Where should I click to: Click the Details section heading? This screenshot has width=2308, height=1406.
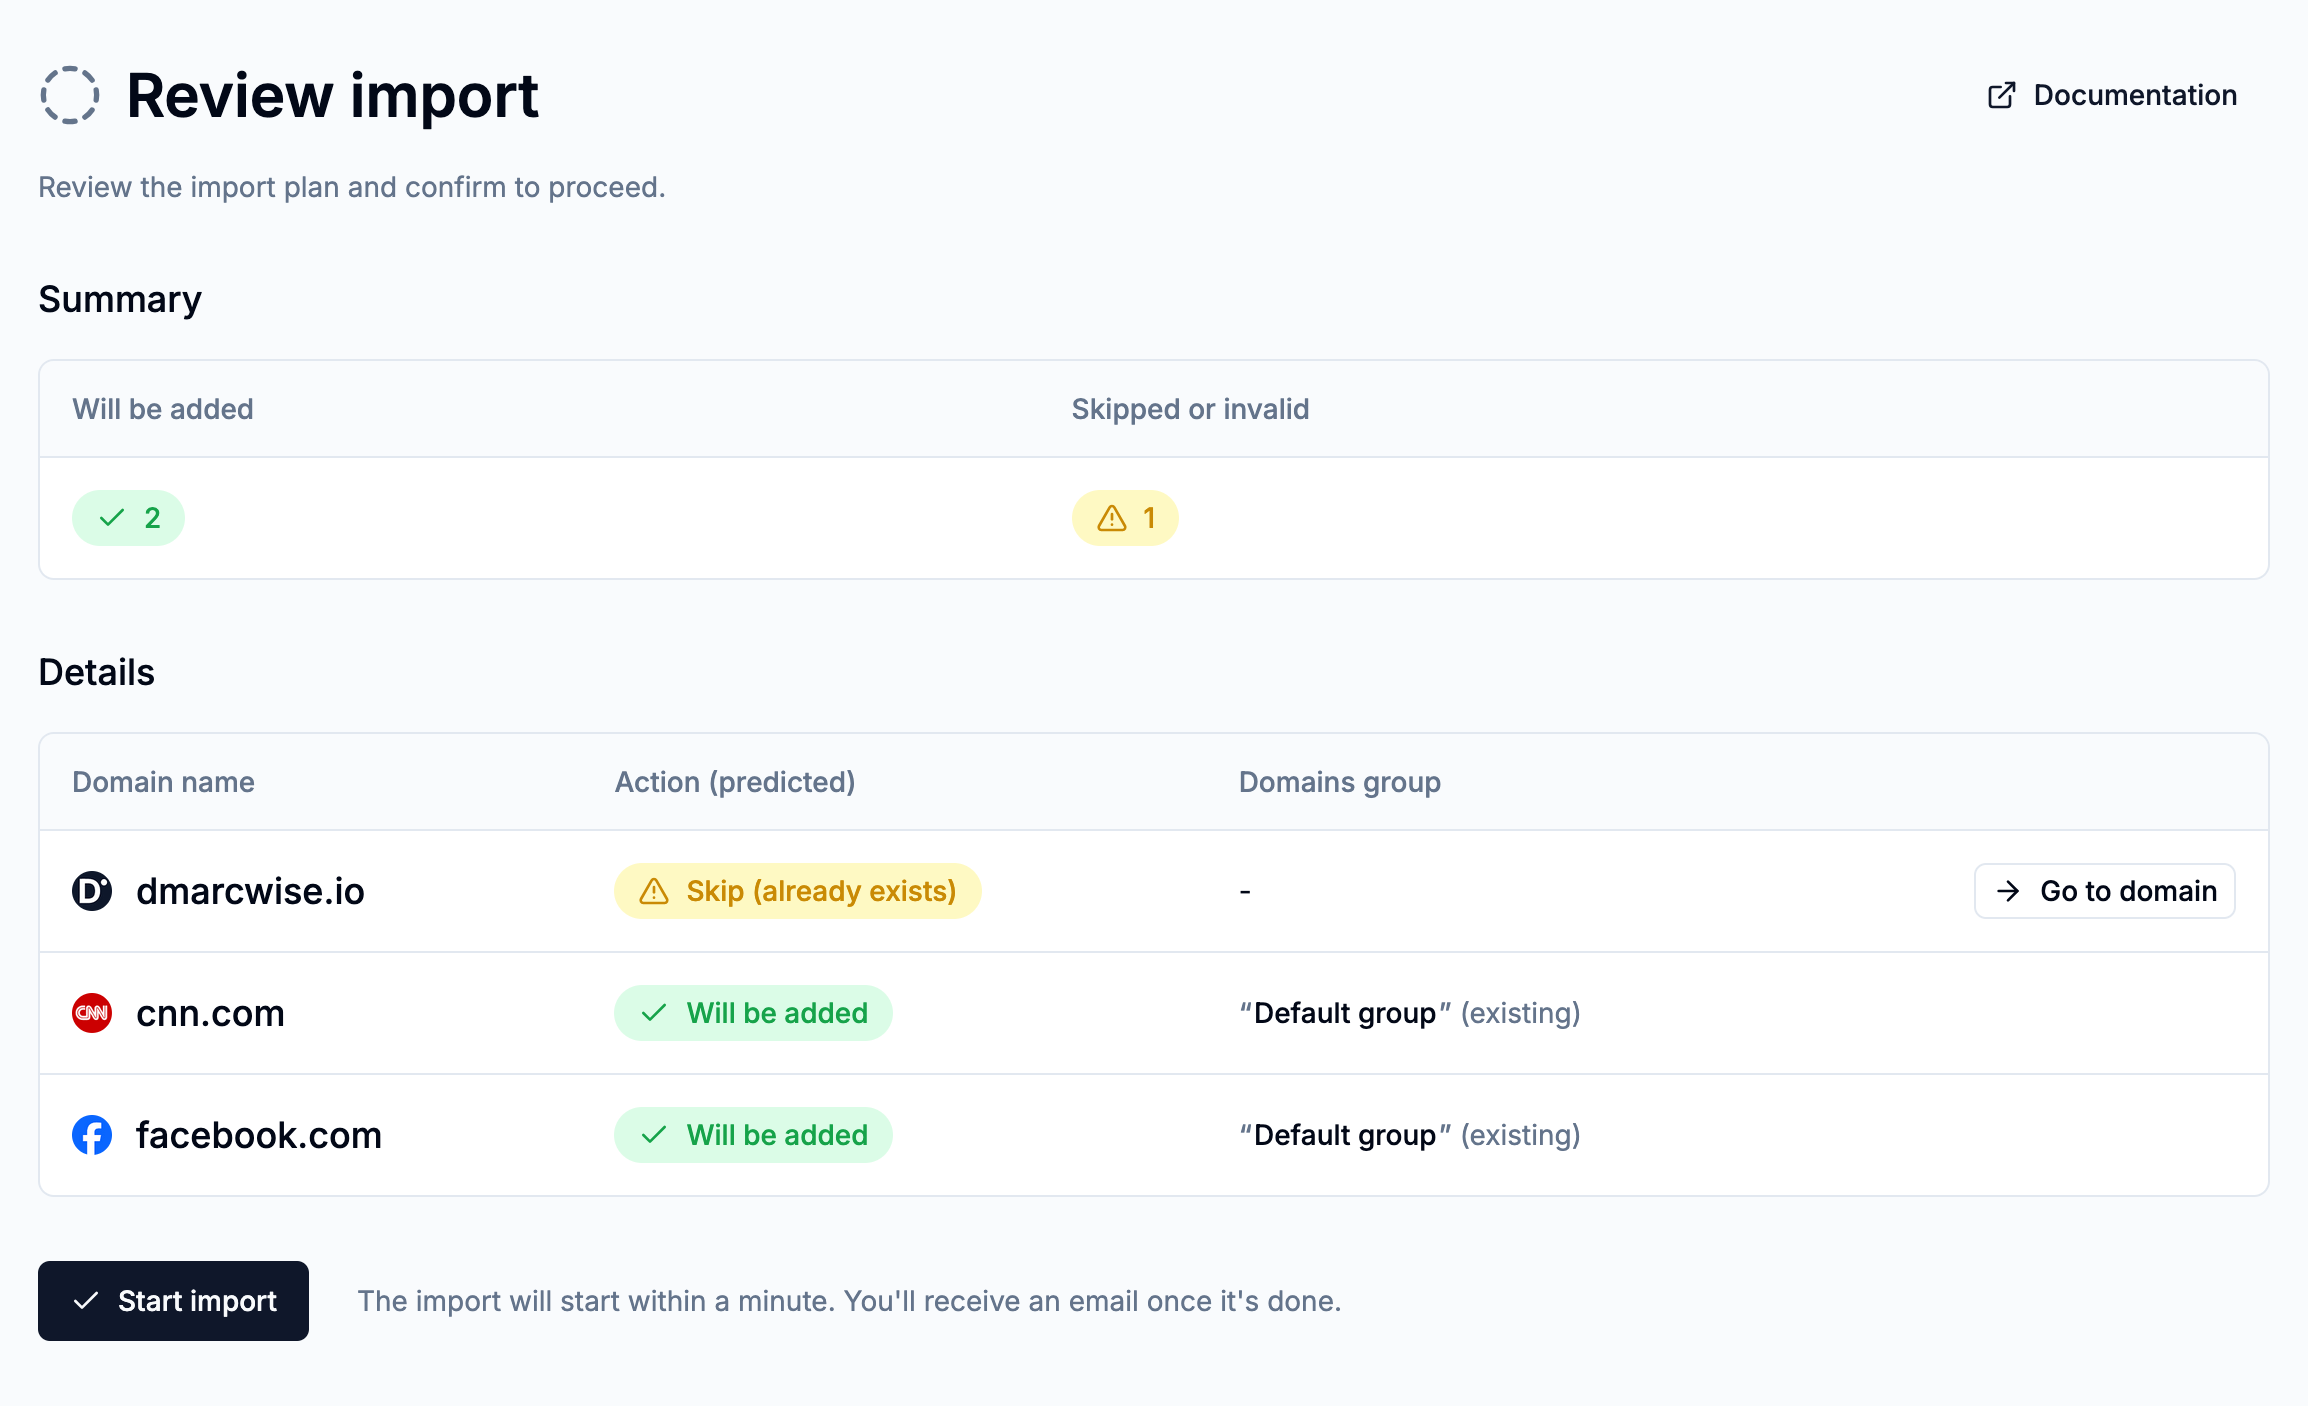coord(96,672)
